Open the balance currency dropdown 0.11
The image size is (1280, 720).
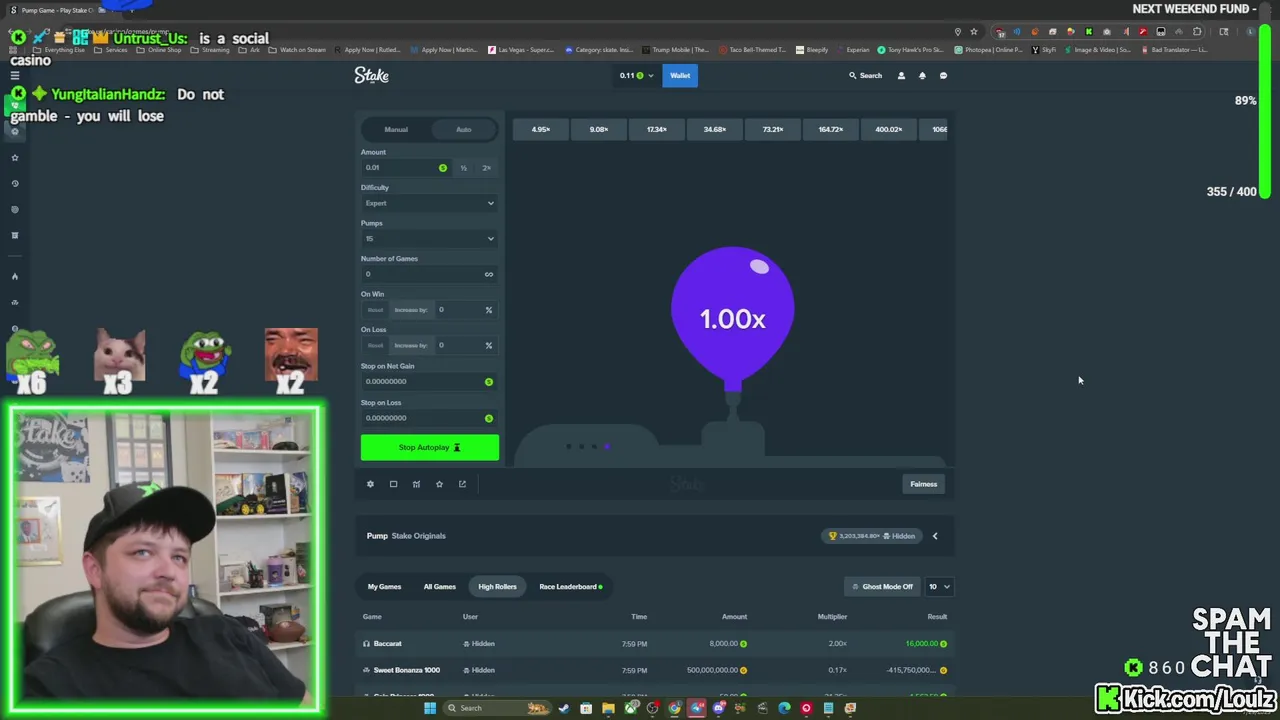(636, 76)
